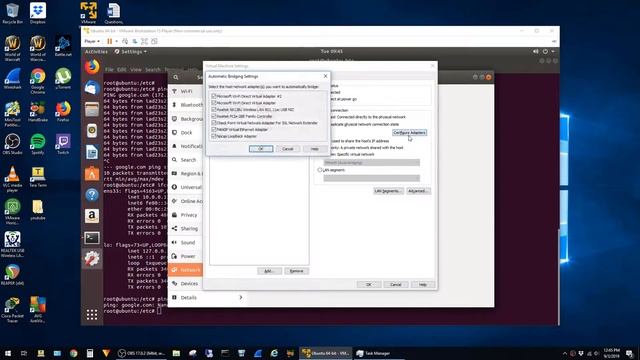Click the Settings search magnifier icon
Screen dimensions: 640x360
pos(176,77)
